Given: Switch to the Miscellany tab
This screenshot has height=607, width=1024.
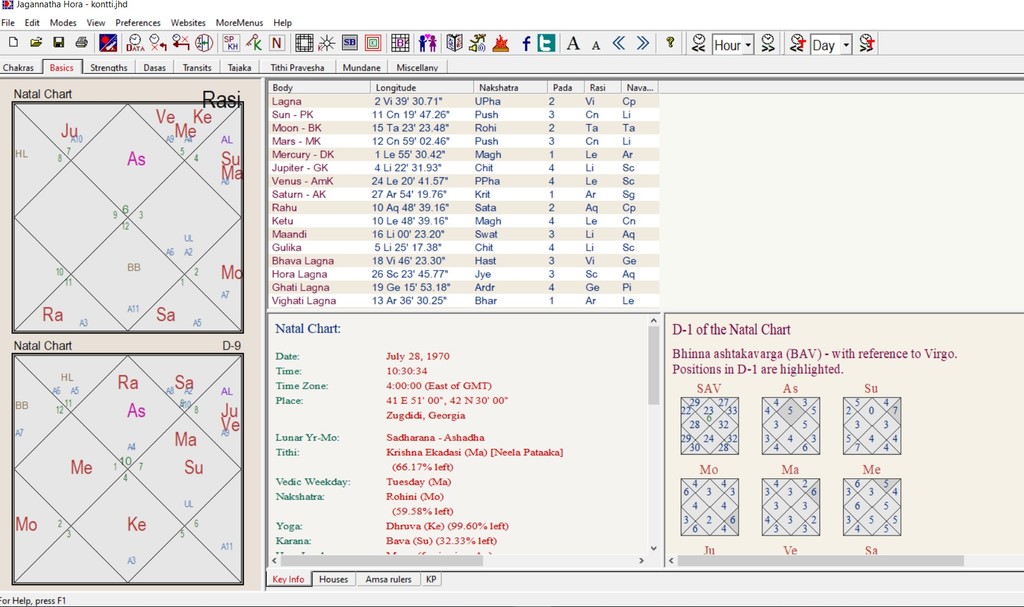Looking at the screenshot, I should point(417,67).
